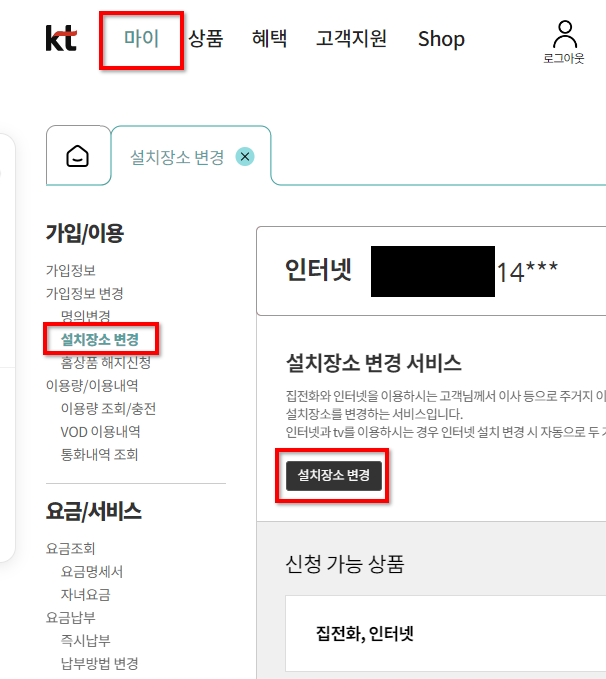Image resolution: width=606 pixels, height=679 pixels.
Task: Open 이용량/이용내역 sidebar link
Action: (x=92, y=385)
